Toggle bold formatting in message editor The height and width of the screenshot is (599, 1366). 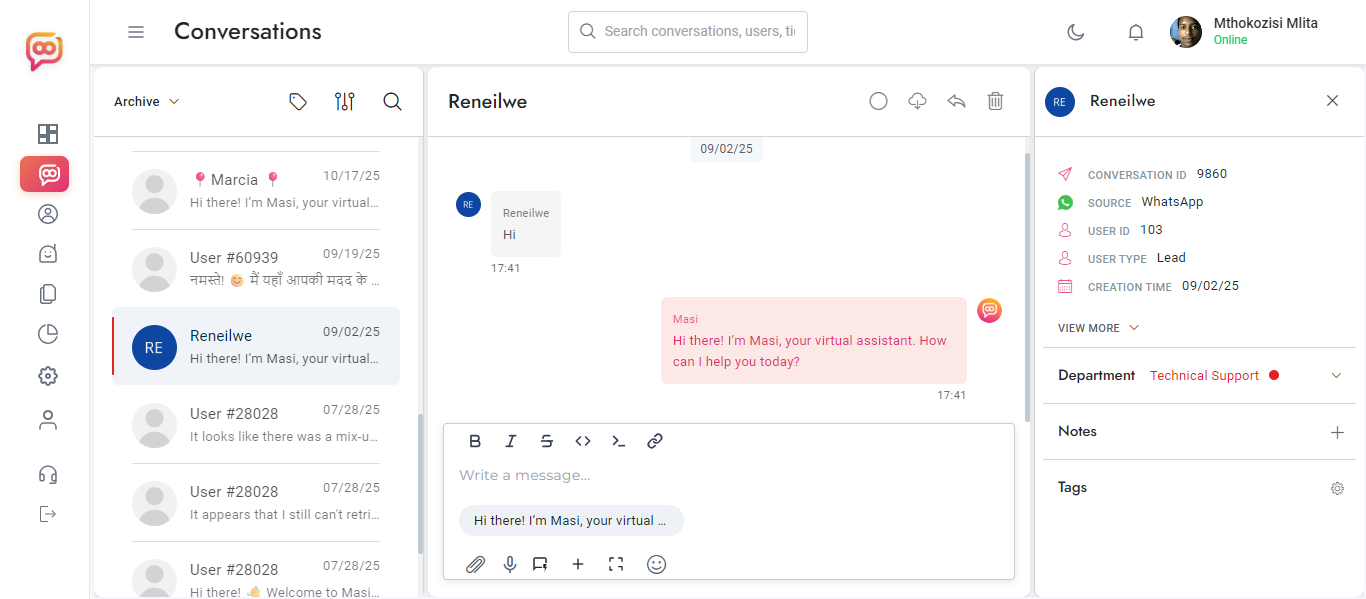tap(475, 441)
